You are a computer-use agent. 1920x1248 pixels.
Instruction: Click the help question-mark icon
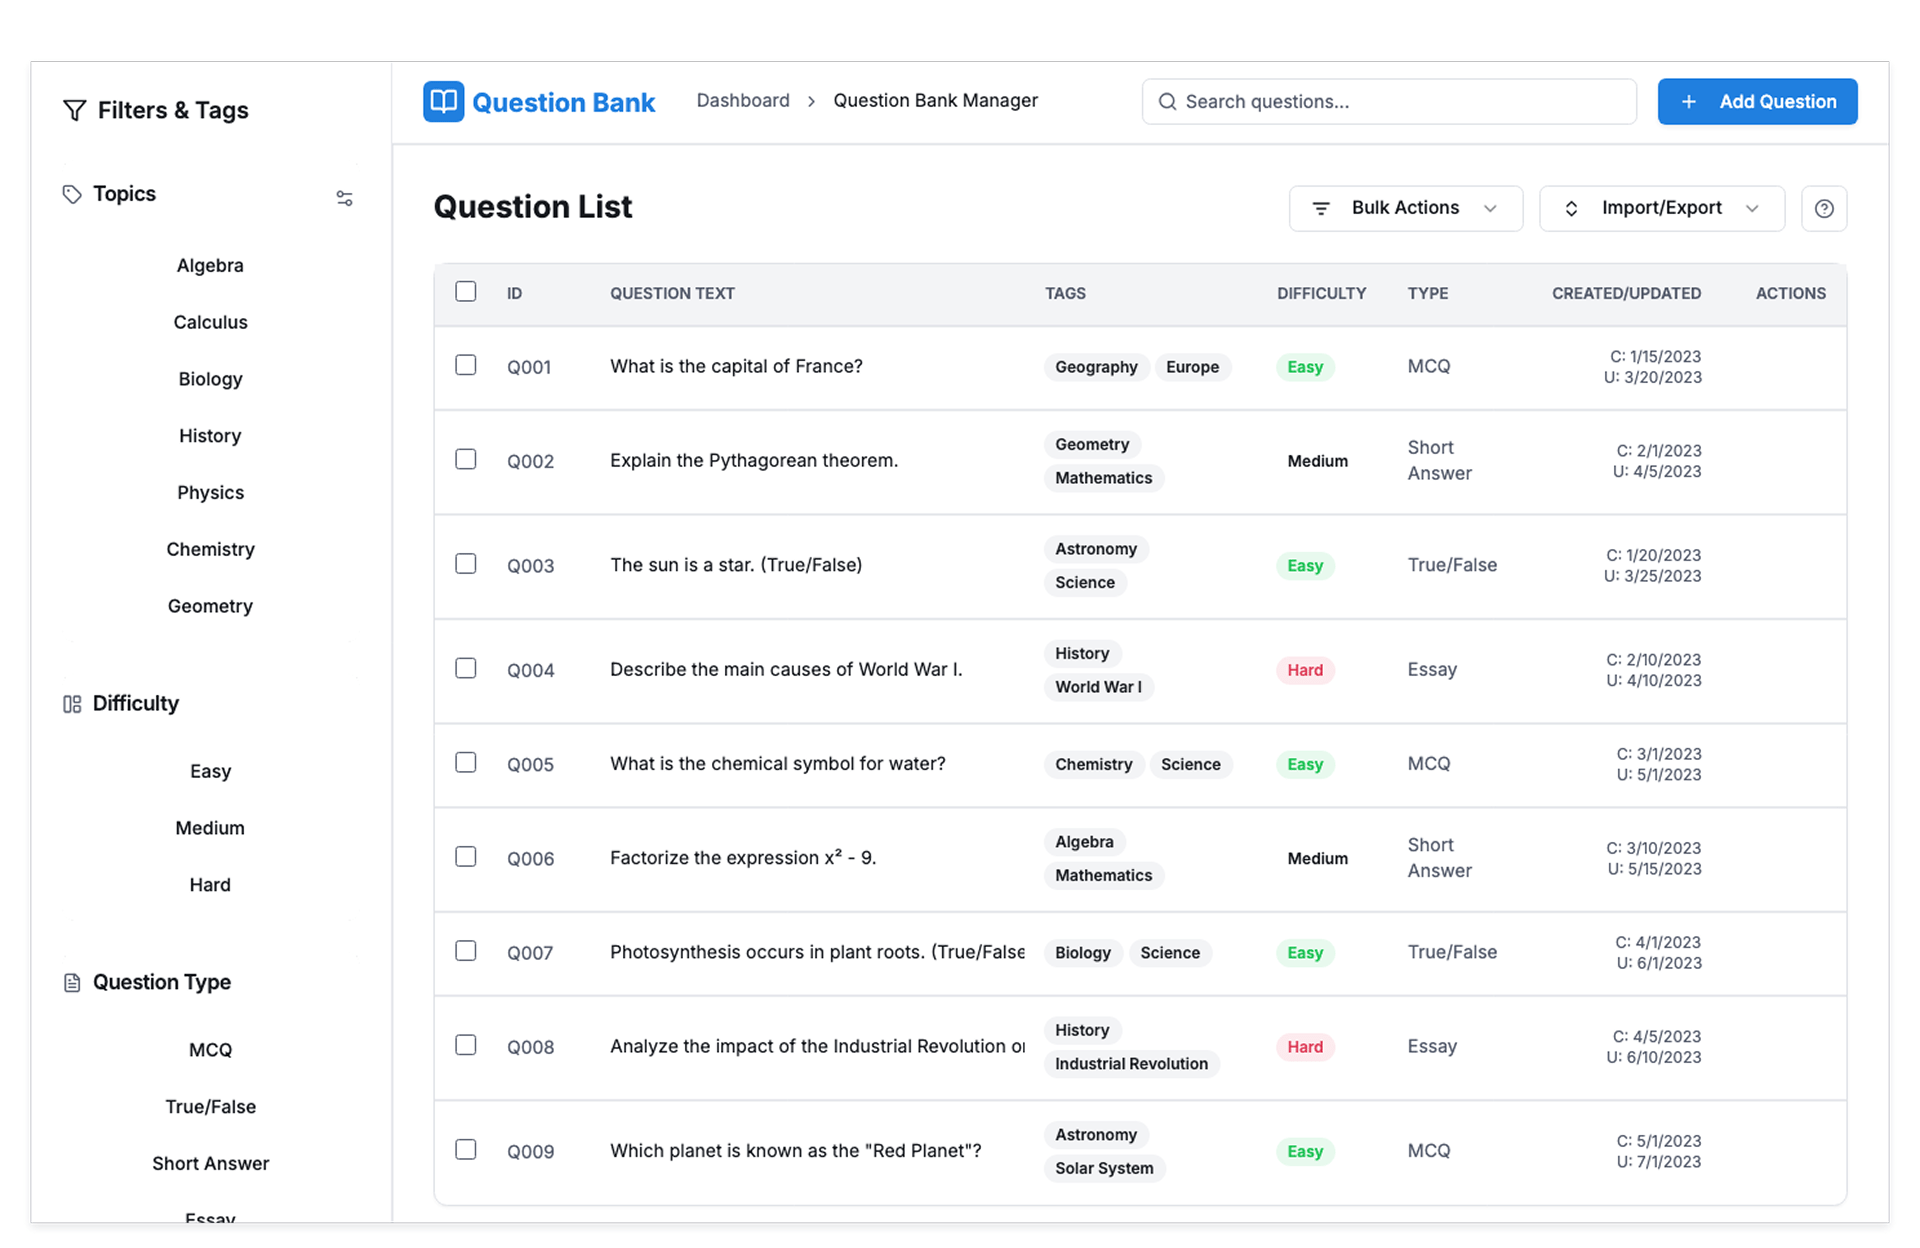pos(1823,208)
